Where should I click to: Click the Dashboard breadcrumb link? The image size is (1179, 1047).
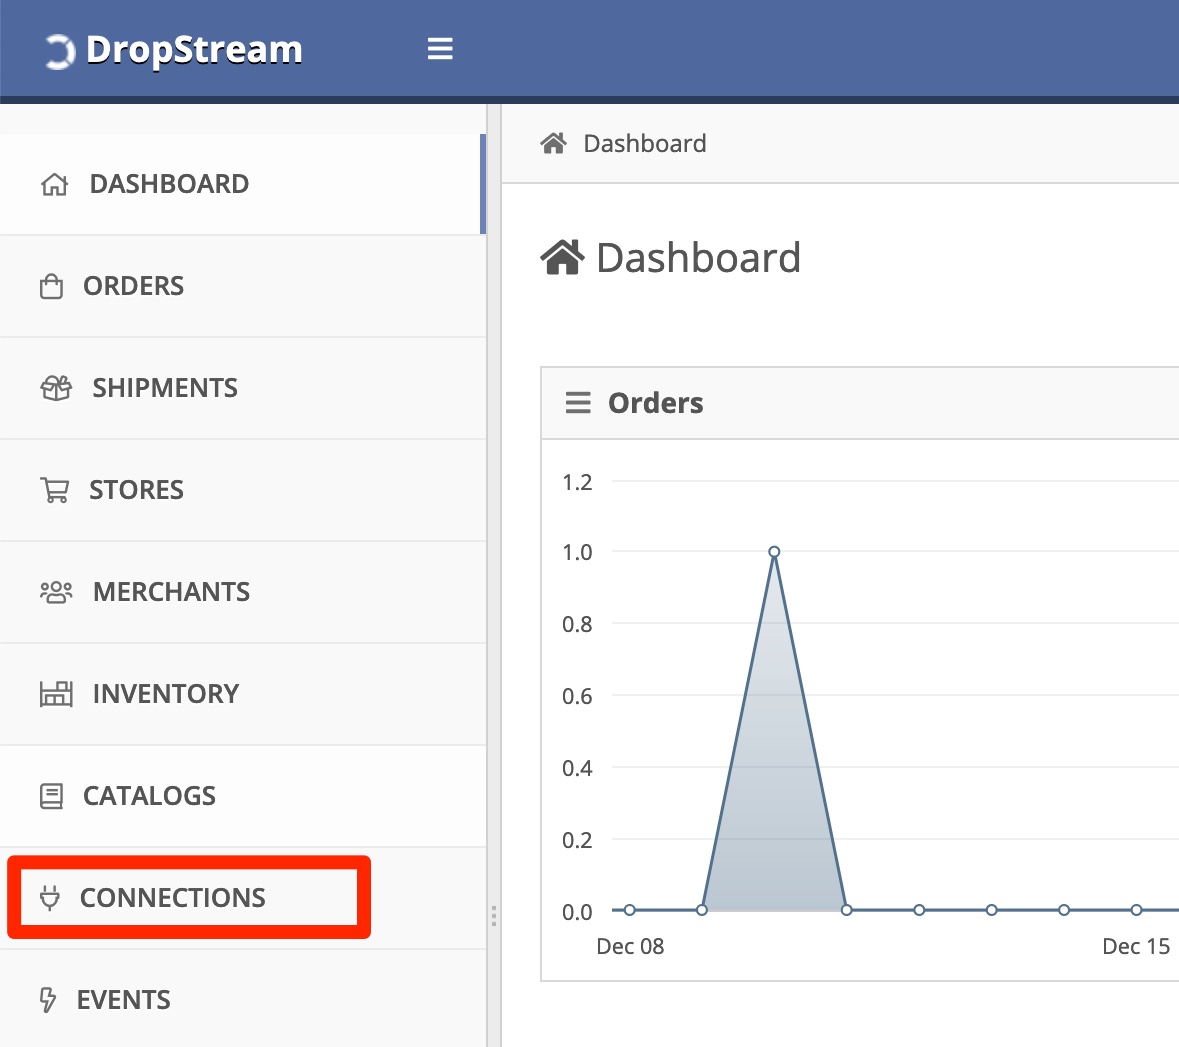pyautogui.click(x=644, y=143)
